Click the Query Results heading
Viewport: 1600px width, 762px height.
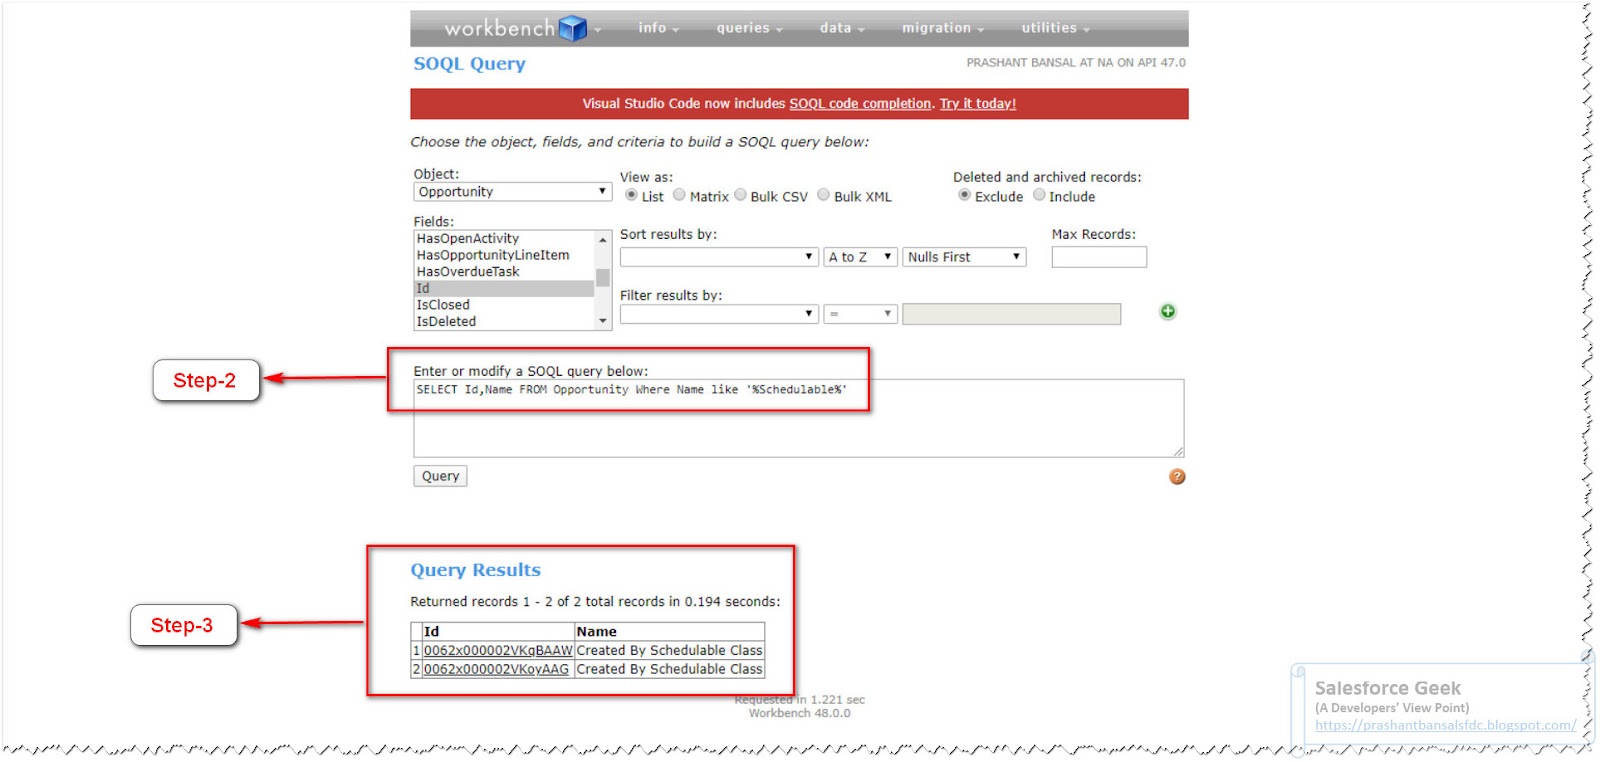(475, 570)
